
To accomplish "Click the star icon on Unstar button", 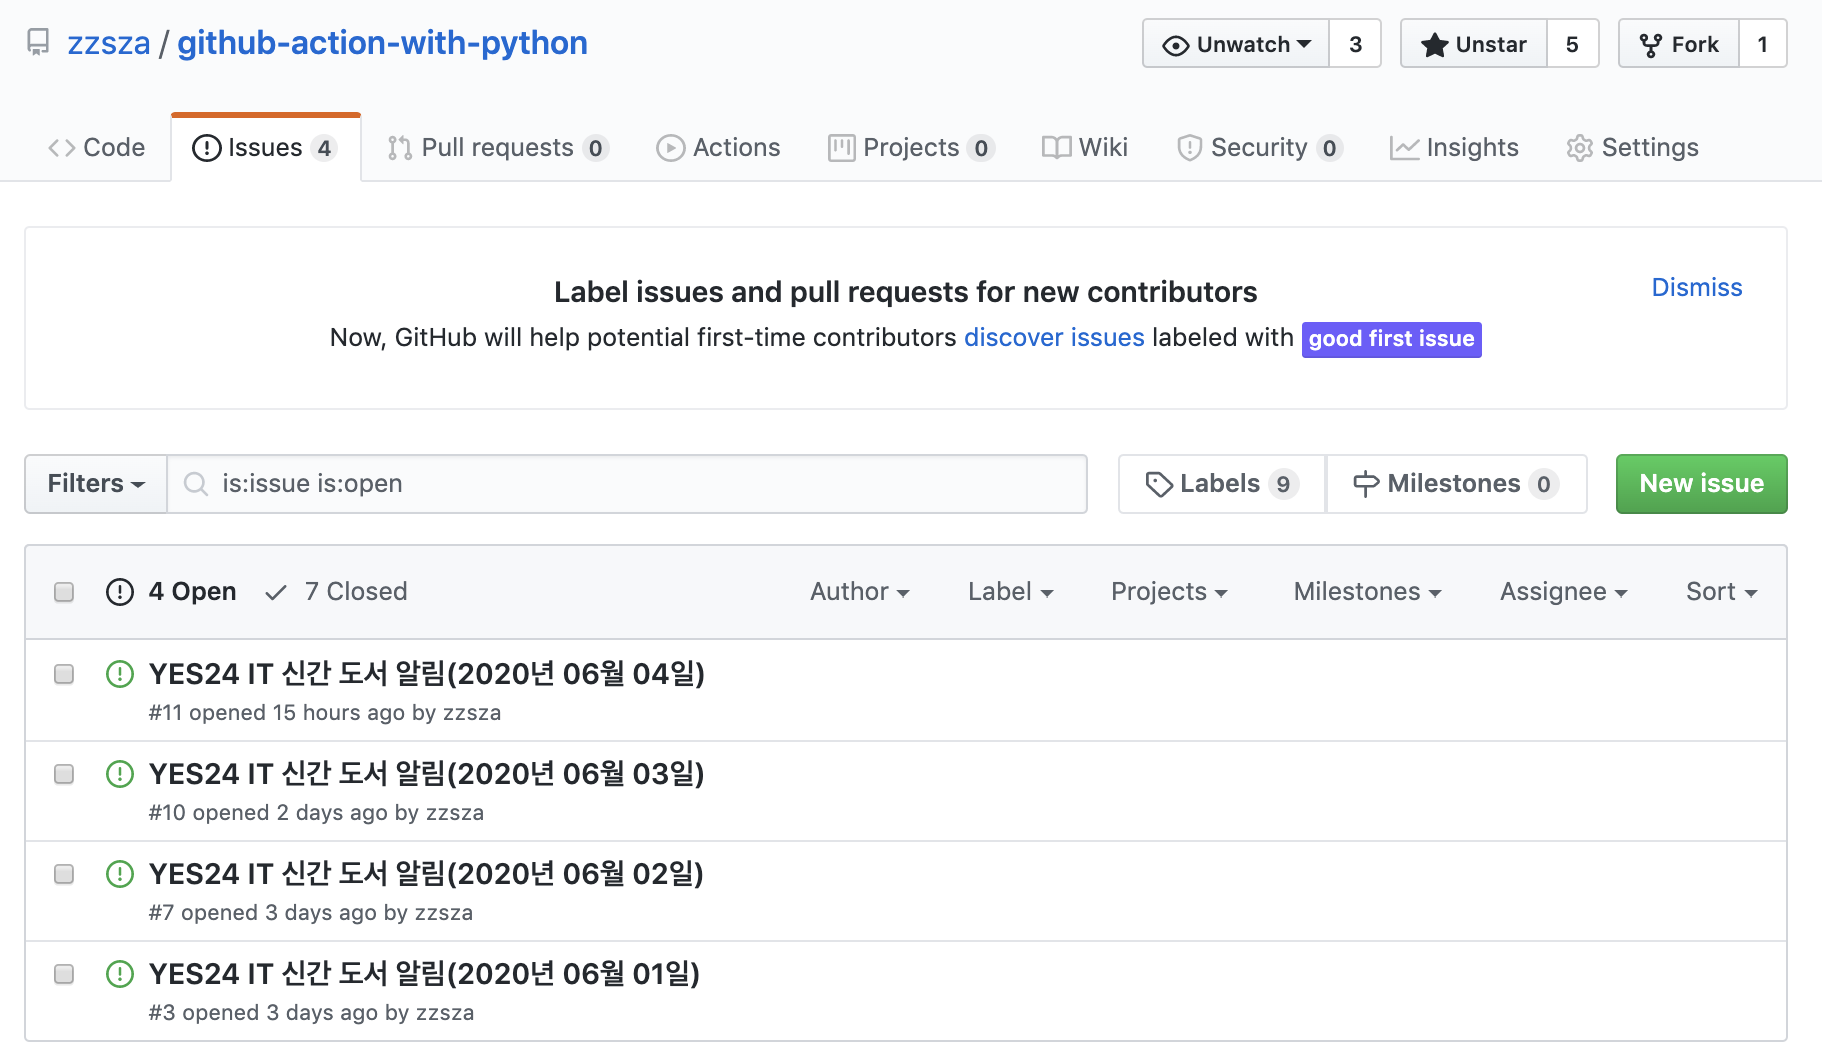I will click(x=1434, y=45).
